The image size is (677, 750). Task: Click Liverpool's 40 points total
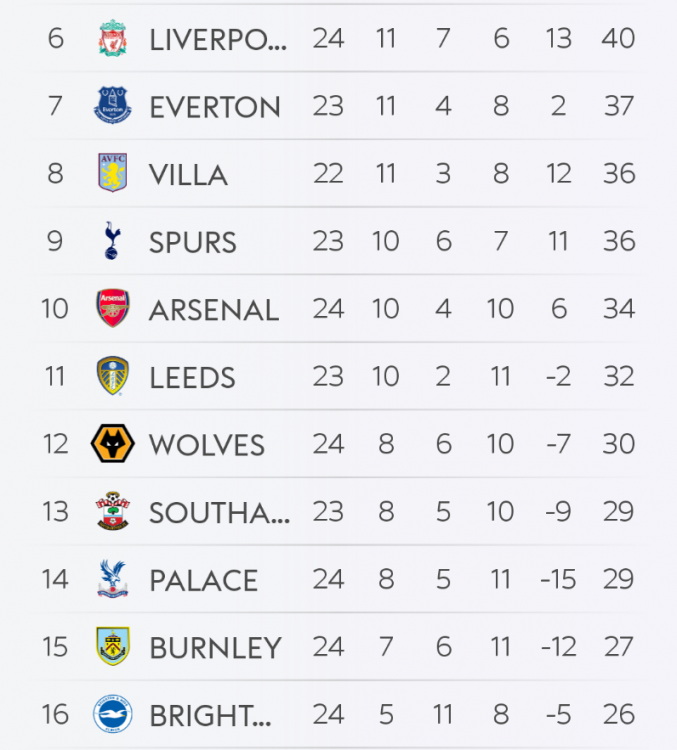[619, 39]
